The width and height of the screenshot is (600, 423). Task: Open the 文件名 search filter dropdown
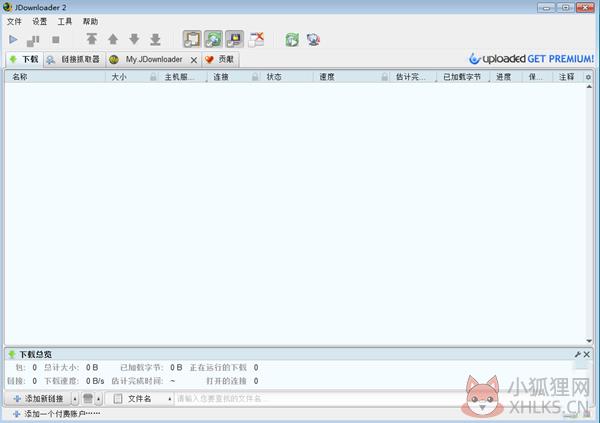[x=140, y=399]
